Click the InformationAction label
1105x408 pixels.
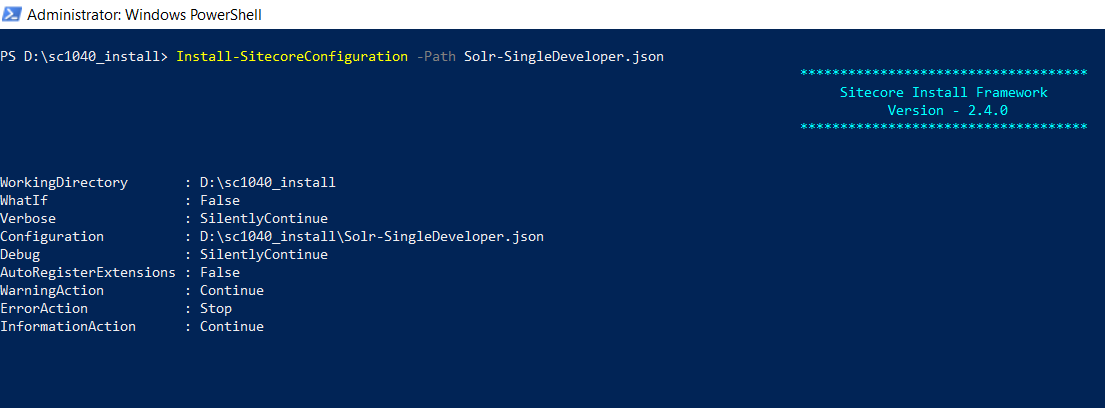pos(68,327)
